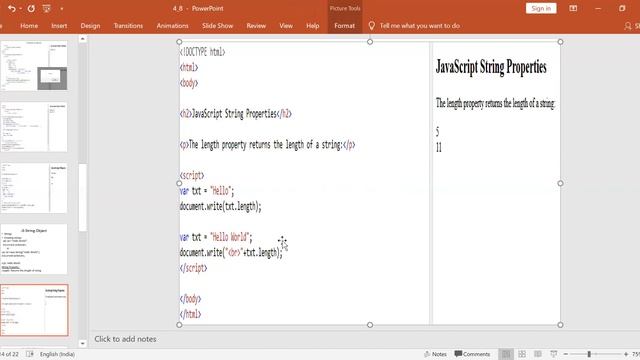
Task: Select the third slide thumbnail
Action: (34, 188)
